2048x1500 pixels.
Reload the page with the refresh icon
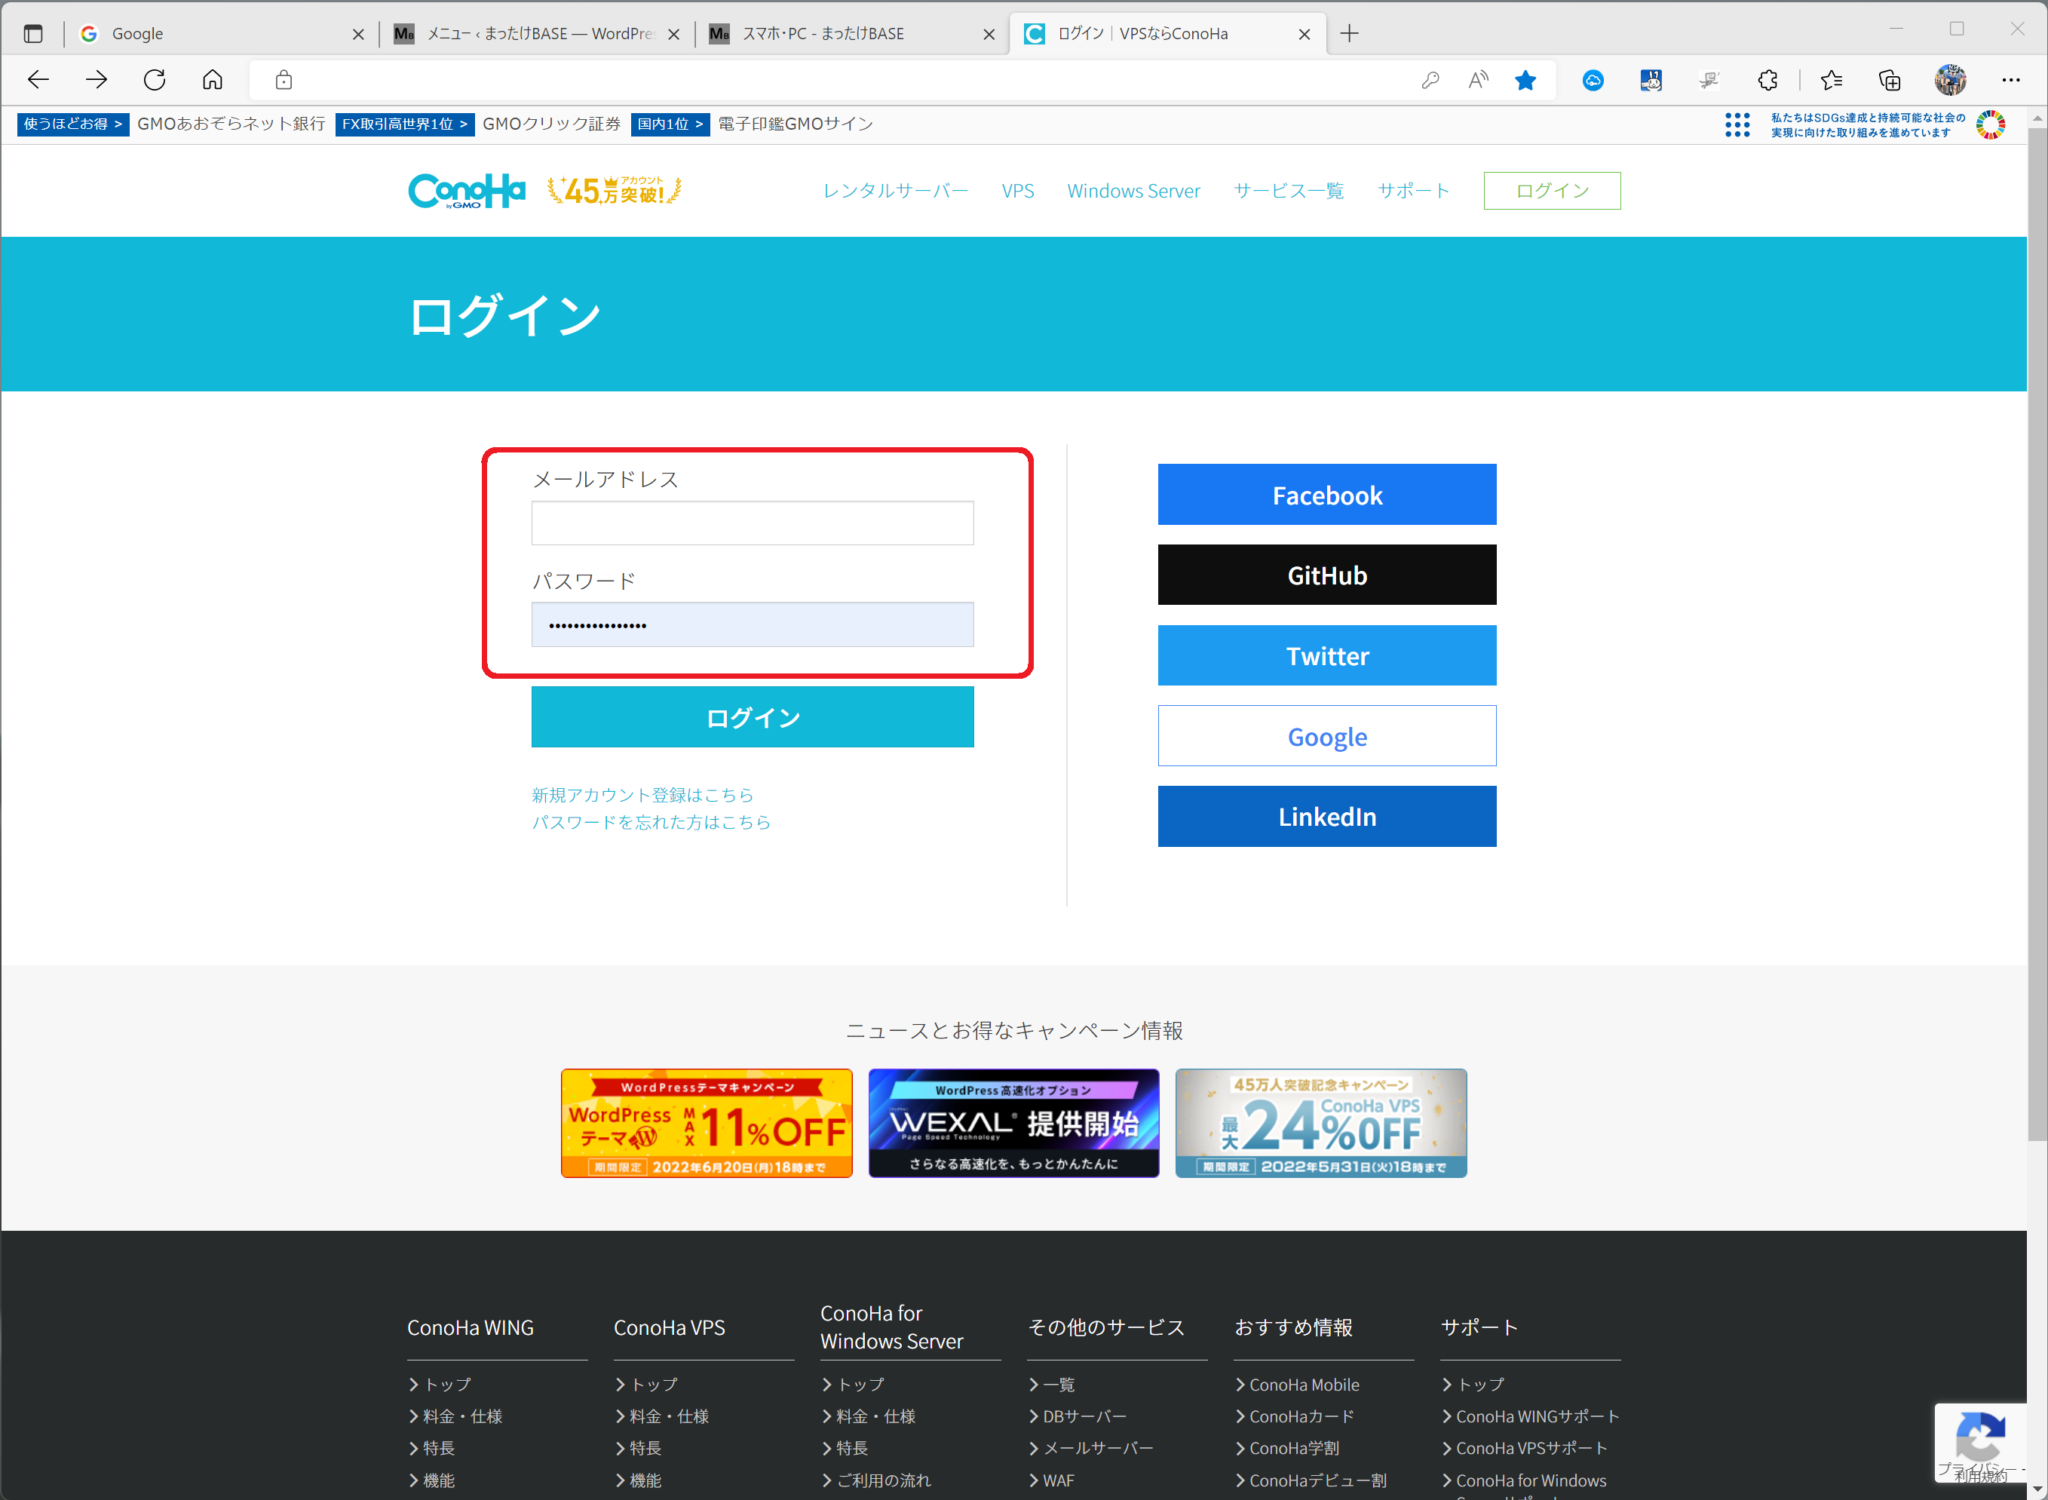pos(155,79)
